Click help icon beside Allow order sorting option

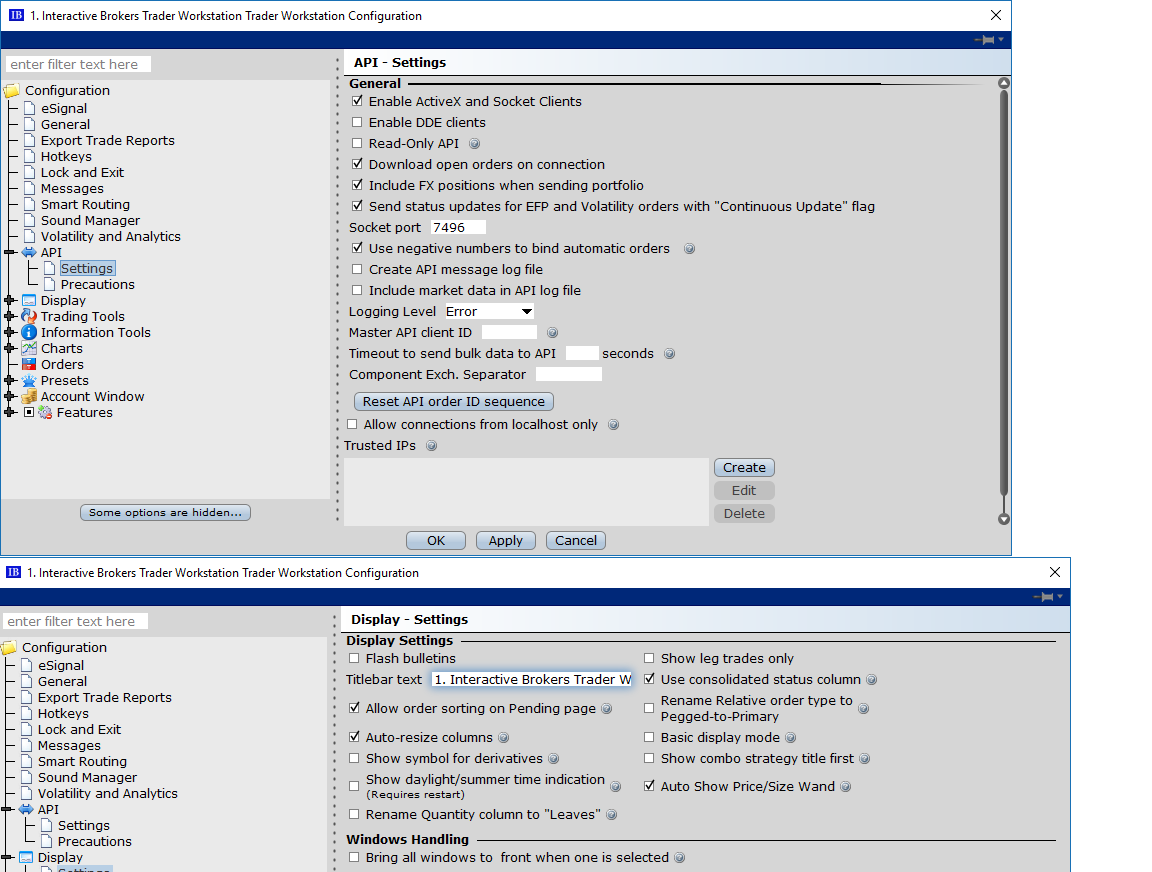607,708
